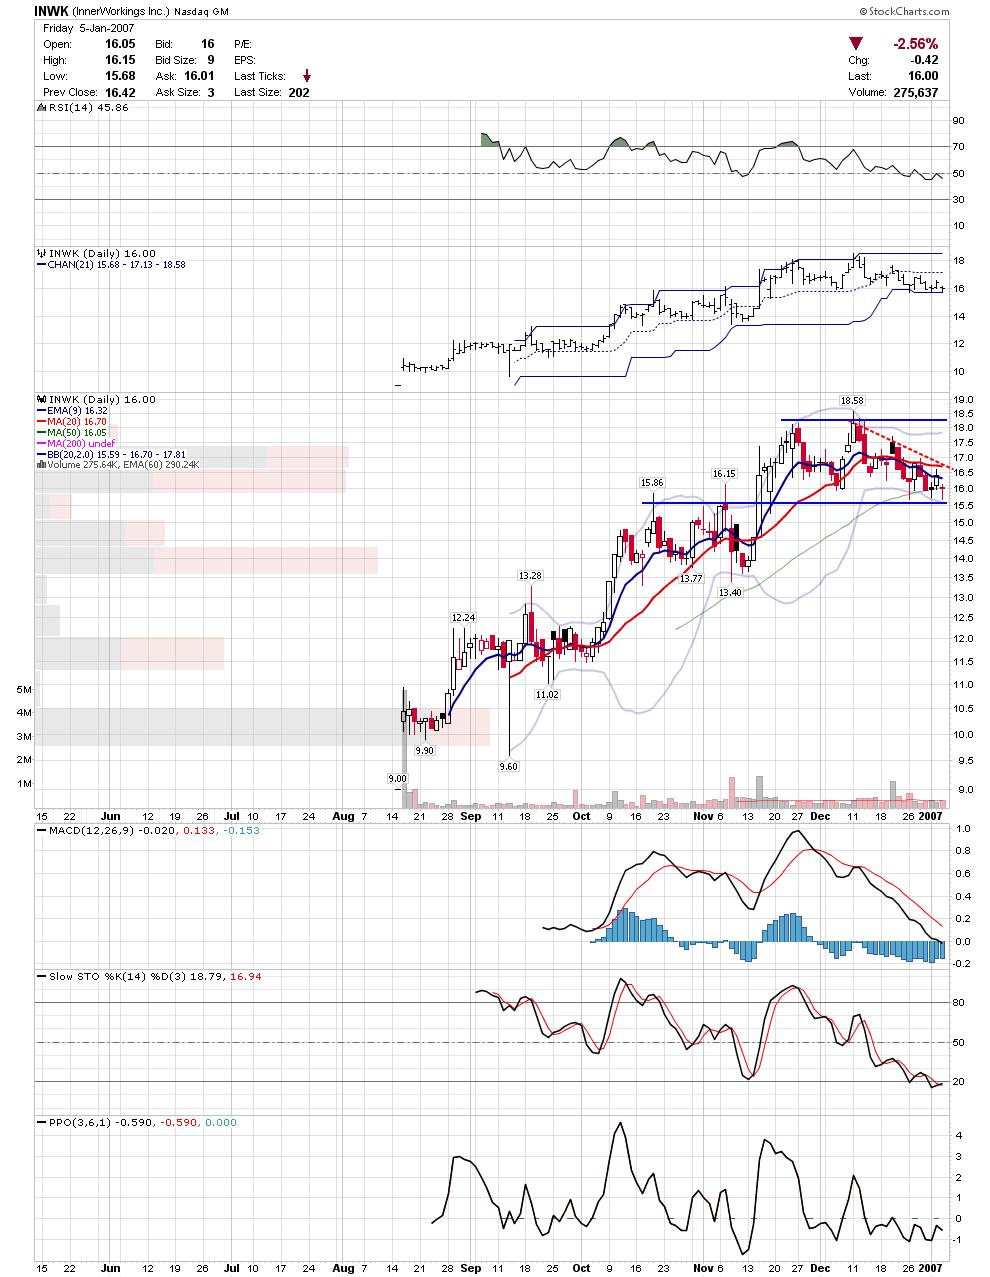The height and width of the screenshot is (1277, 990).
Task: Click the 13.40 low annotation on chart
Action: click(x=730, y=592)
